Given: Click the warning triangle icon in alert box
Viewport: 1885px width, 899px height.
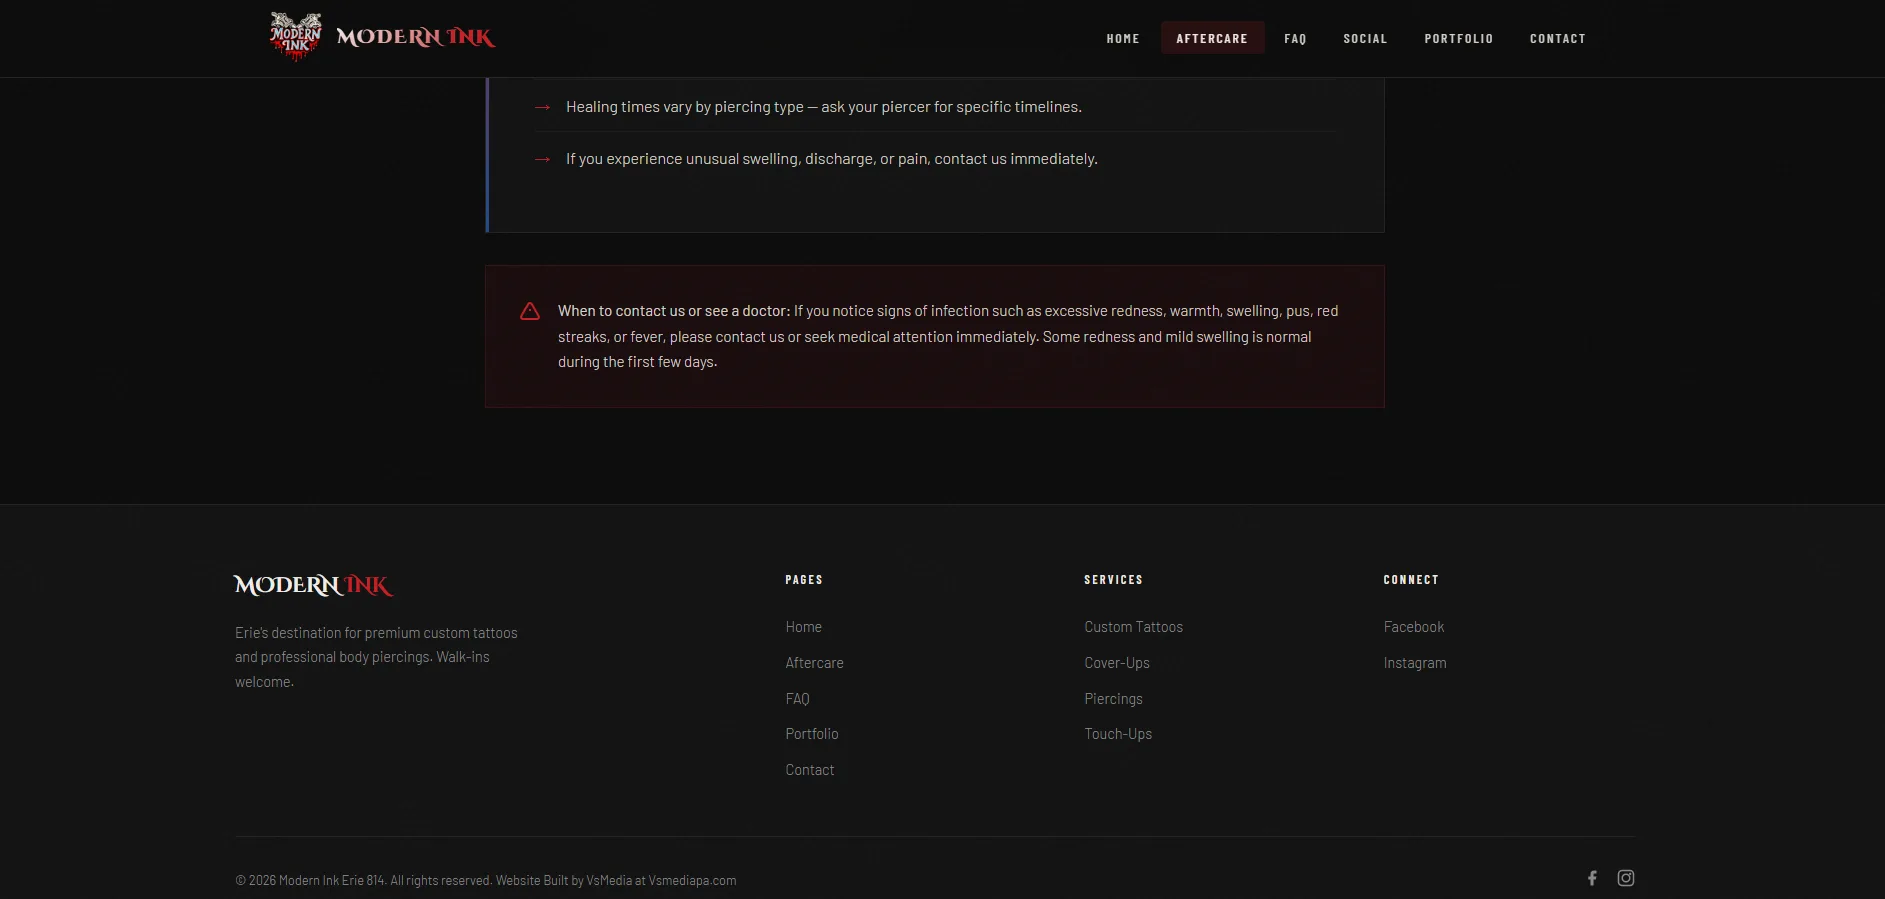Looking at the screenshot, I should 530,311.
